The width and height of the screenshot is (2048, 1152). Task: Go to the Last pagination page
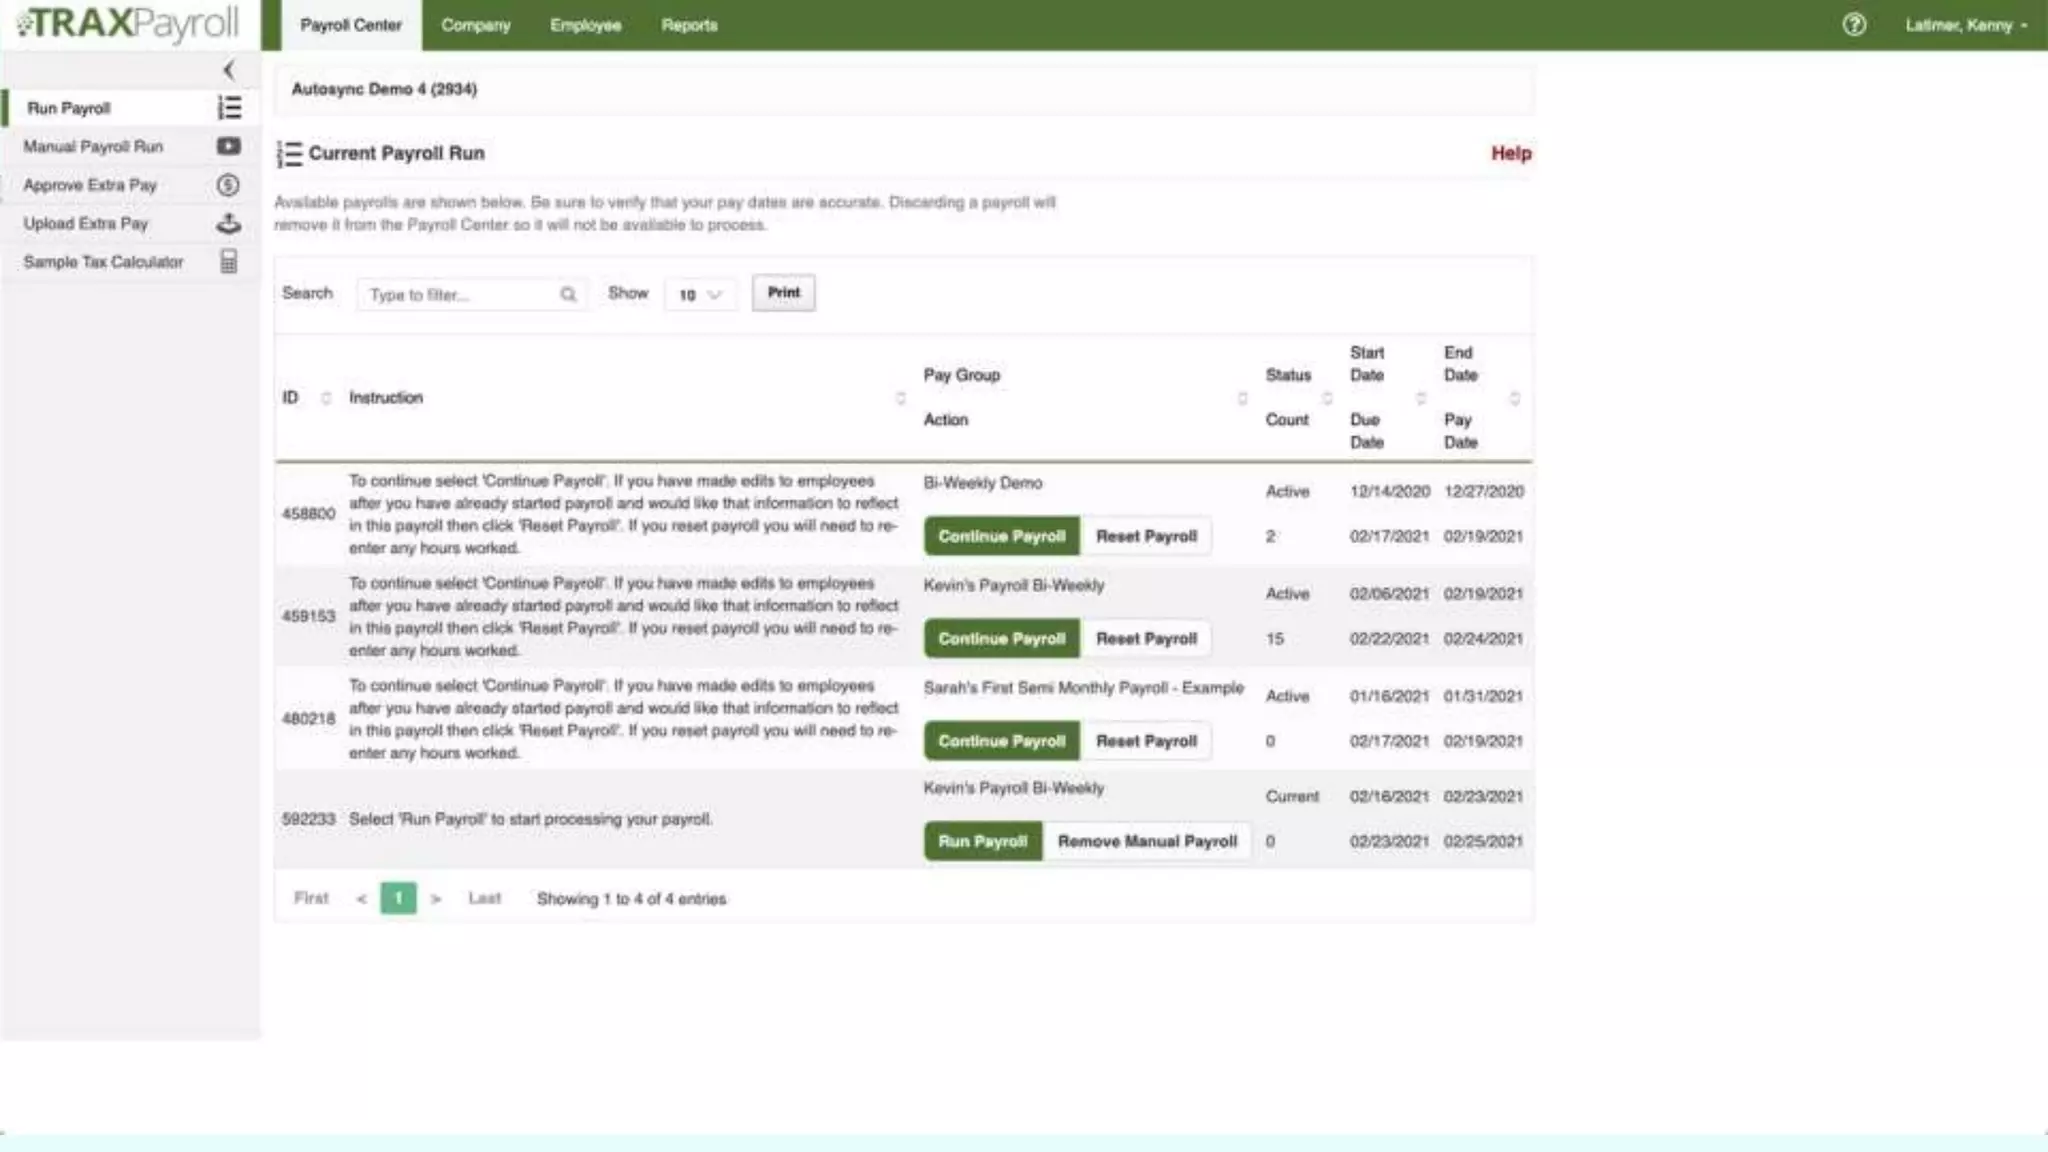[x=484, y=898]
